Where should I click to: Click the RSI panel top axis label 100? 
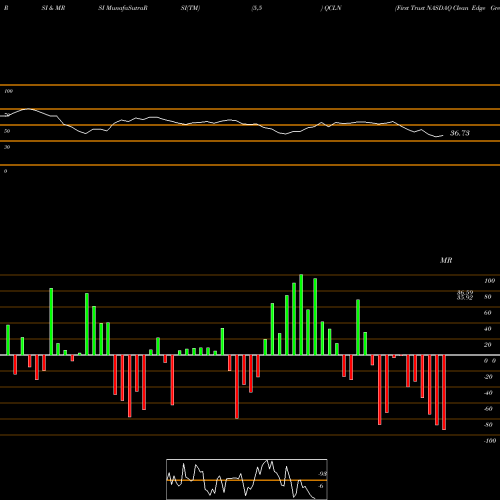tap(8, 91)
